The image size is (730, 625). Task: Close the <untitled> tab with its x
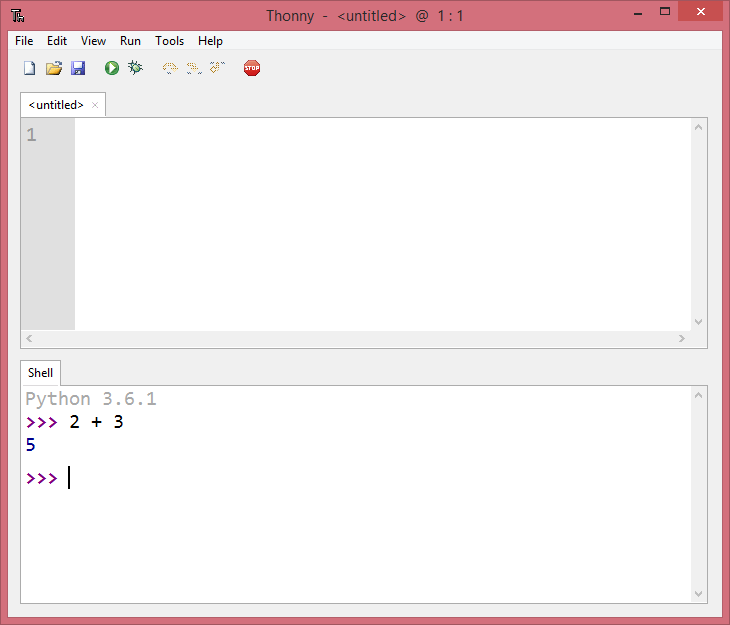coord(95,105)
